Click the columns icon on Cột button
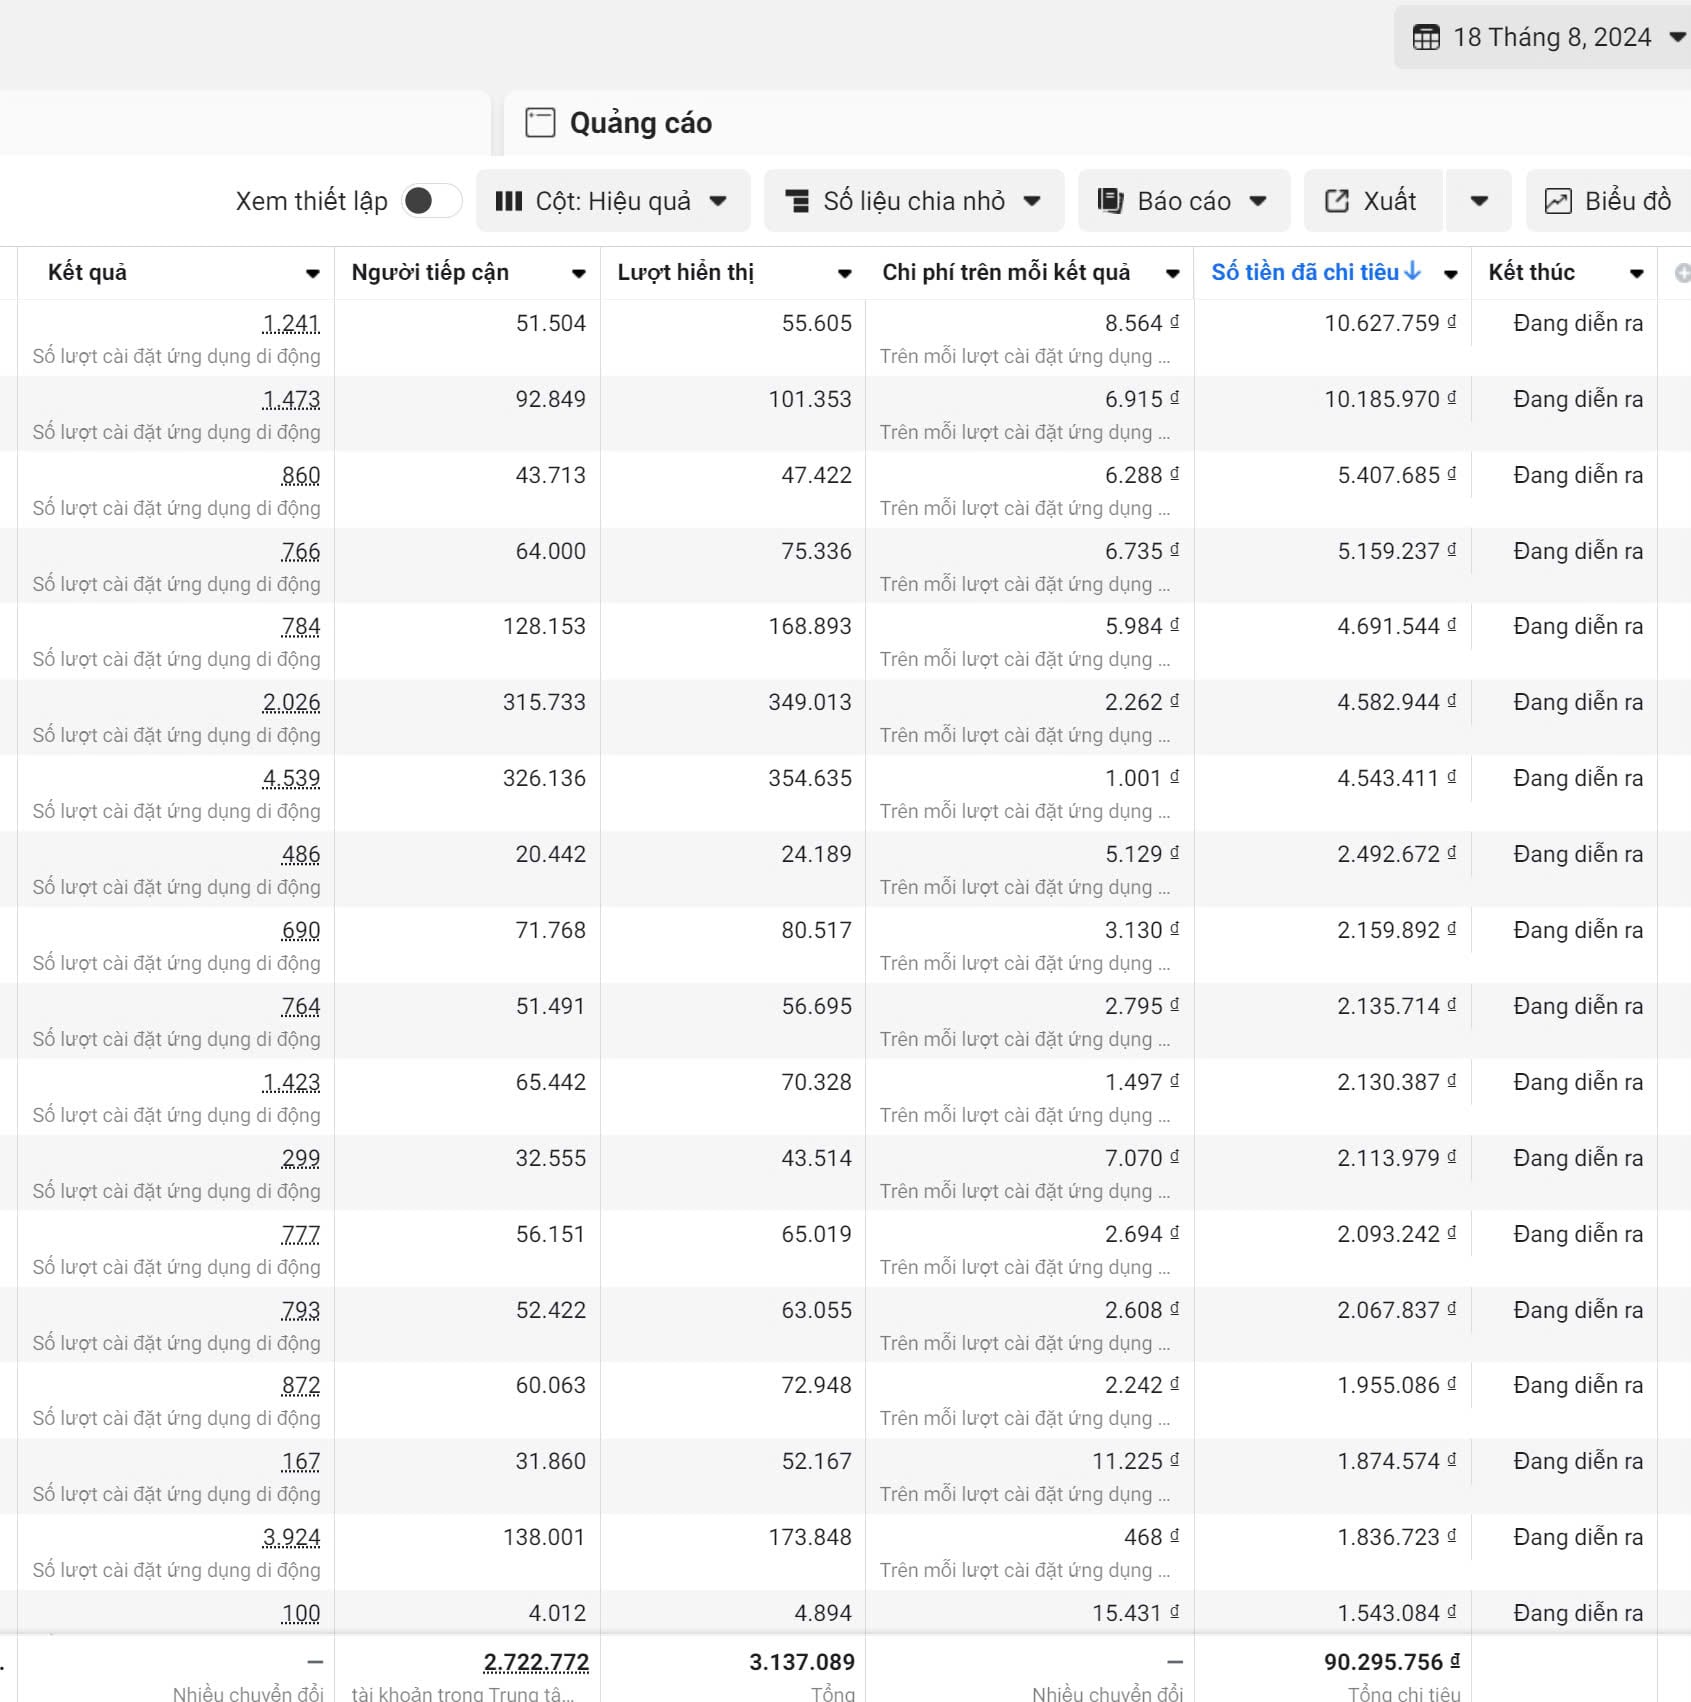The height and width of the screenshot is (1702, 1691). tap(509, 201)
